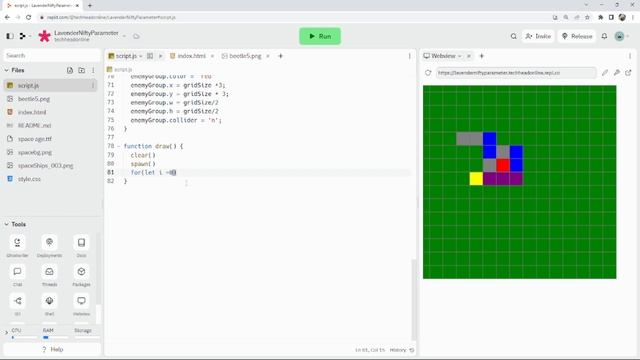640x360 pixels.
Task: Open the Webview tool in Tools
Action: point(81,305)
